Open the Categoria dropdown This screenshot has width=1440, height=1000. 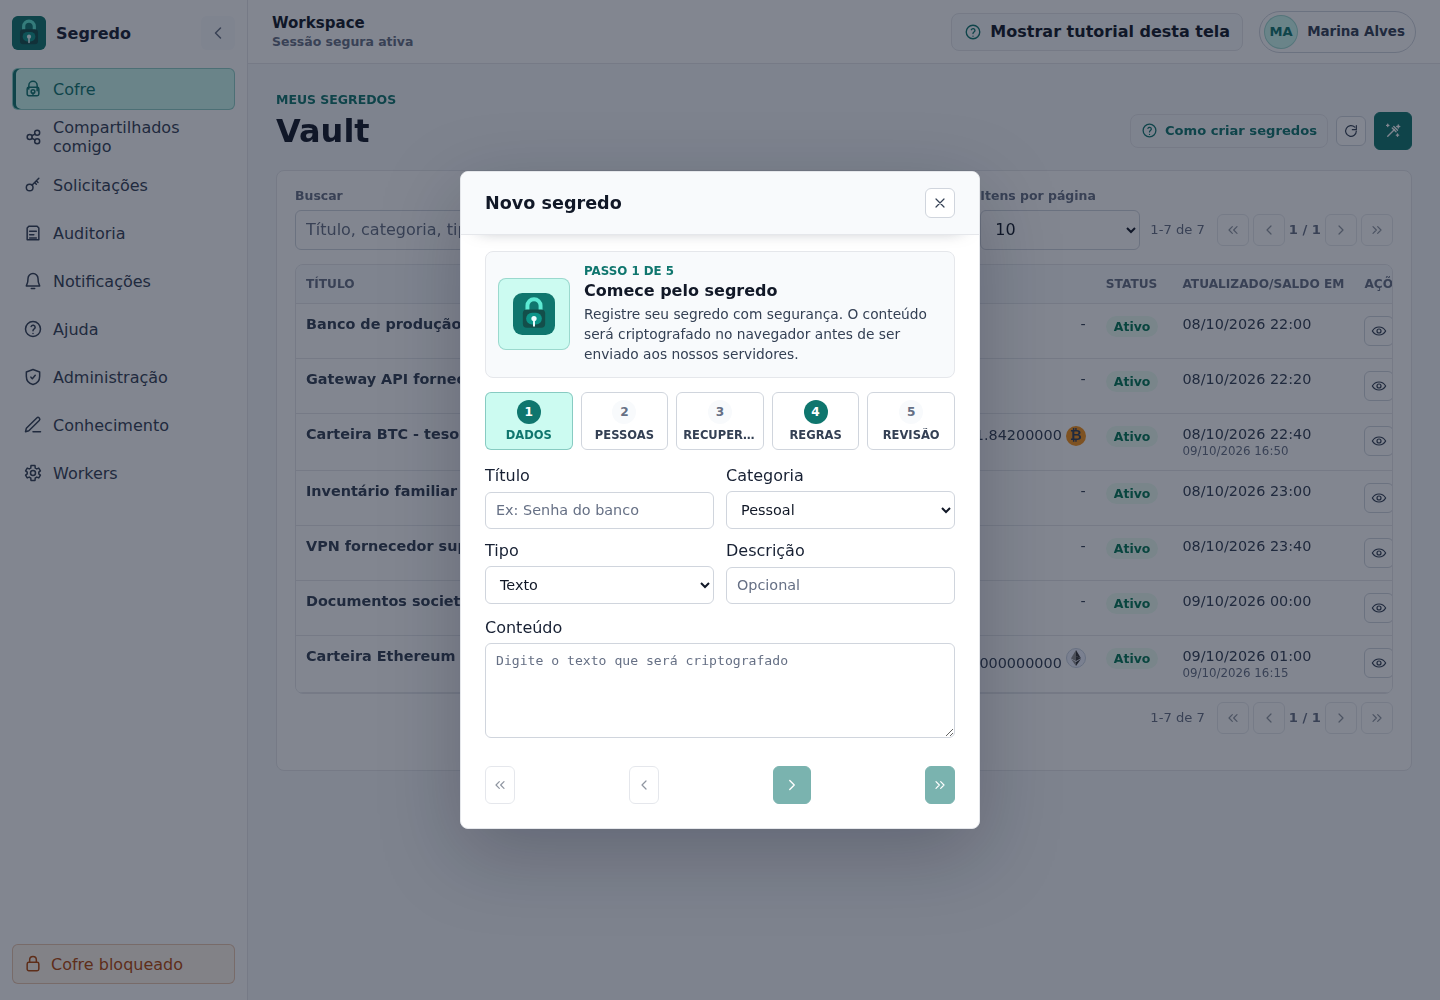(x=840, y=510)
